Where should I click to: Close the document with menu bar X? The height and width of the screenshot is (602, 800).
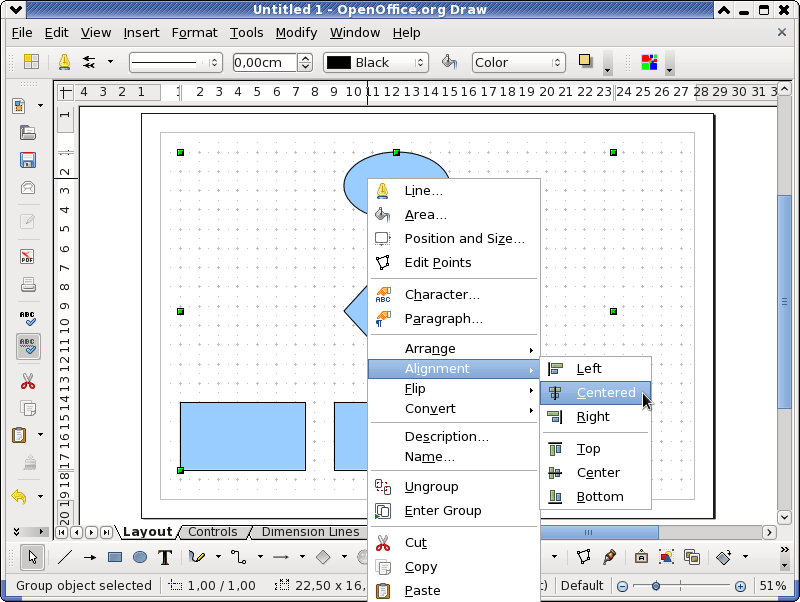pos(782,32)
